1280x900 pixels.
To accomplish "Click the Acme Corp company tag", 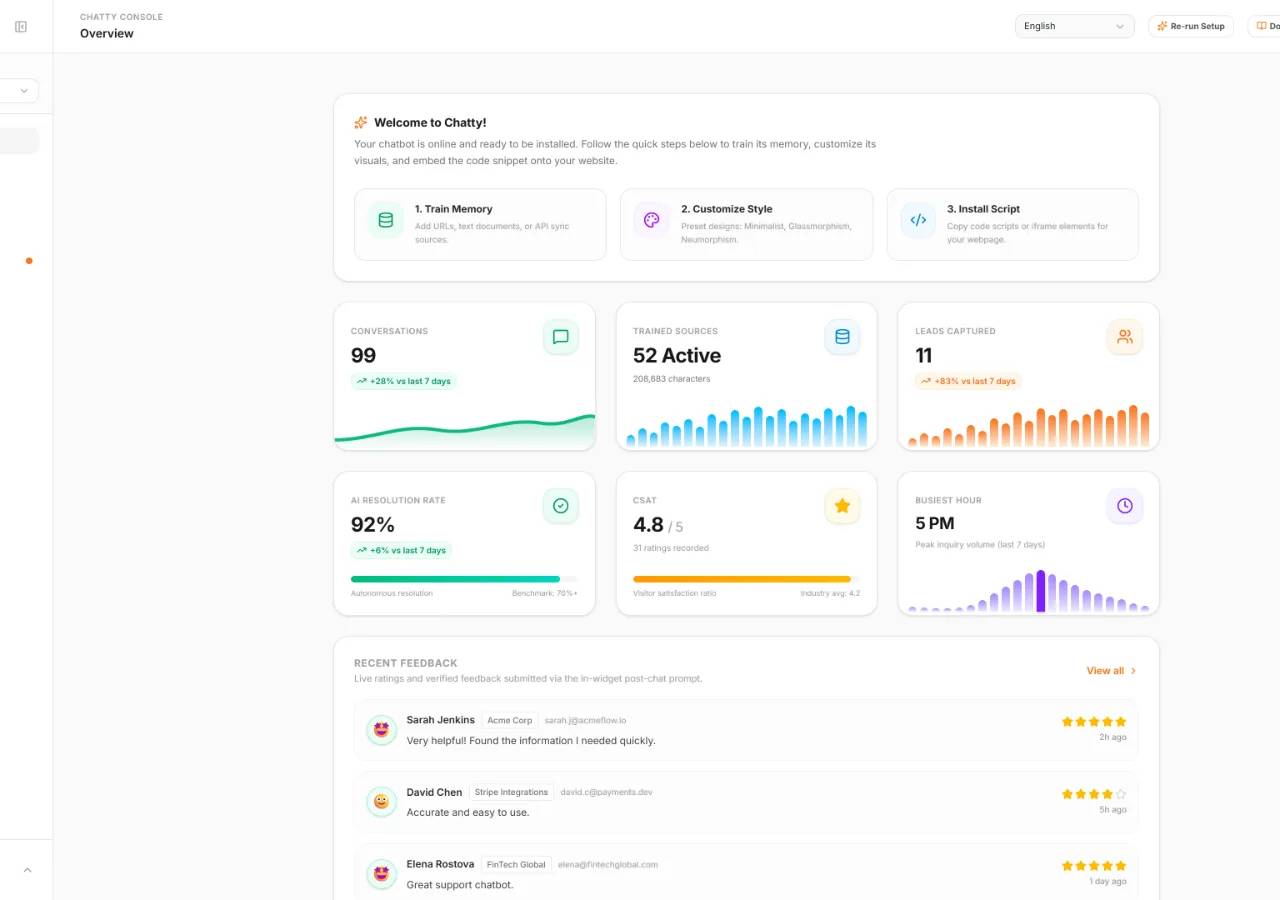I will click(510, 720).
